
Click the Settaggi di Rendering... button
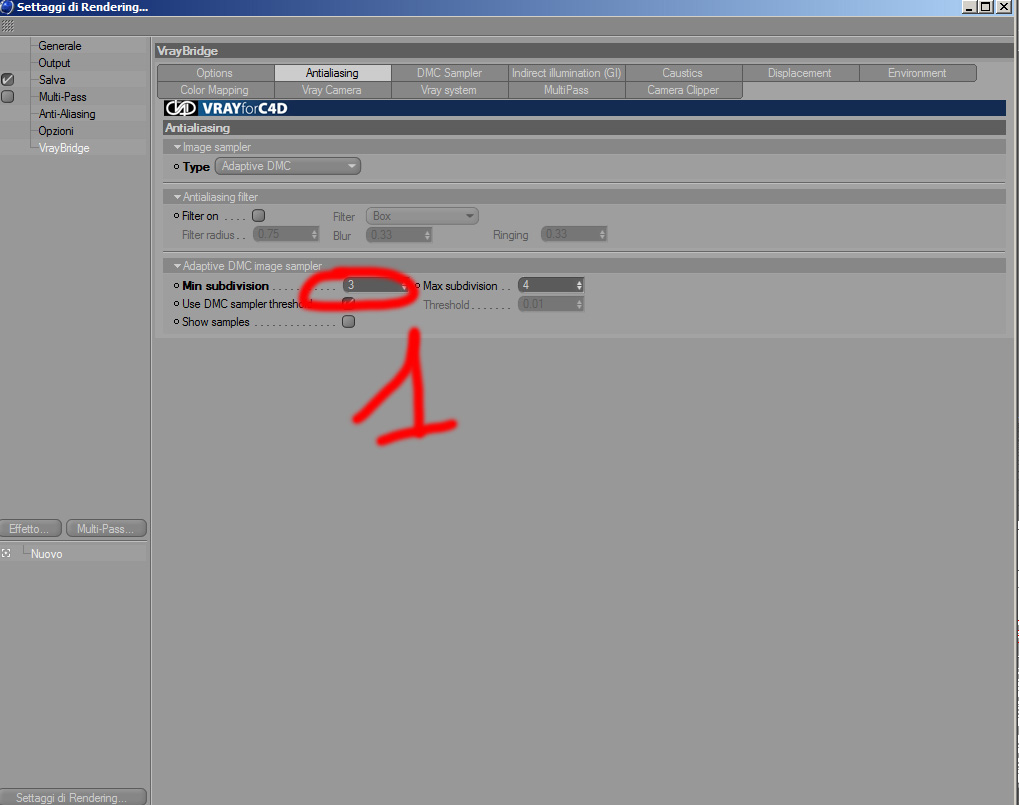point(72,797)
